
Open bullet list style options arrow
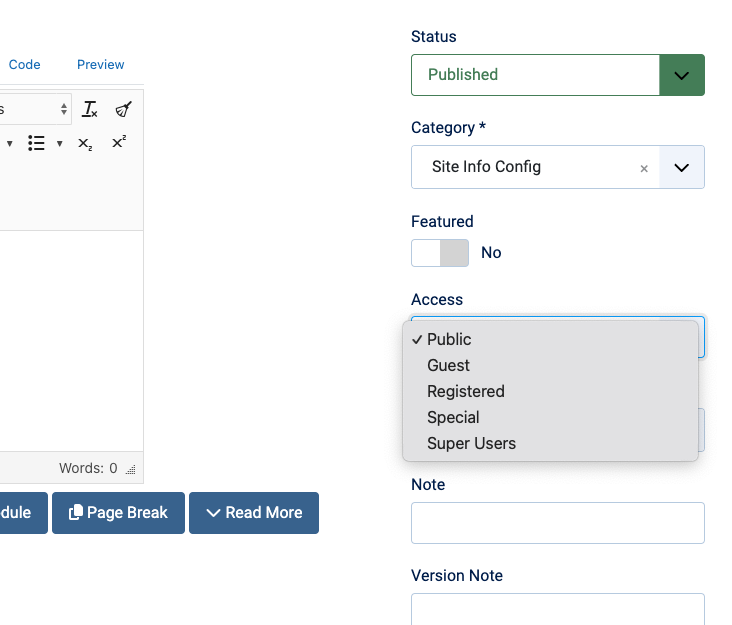pos(59,143)
